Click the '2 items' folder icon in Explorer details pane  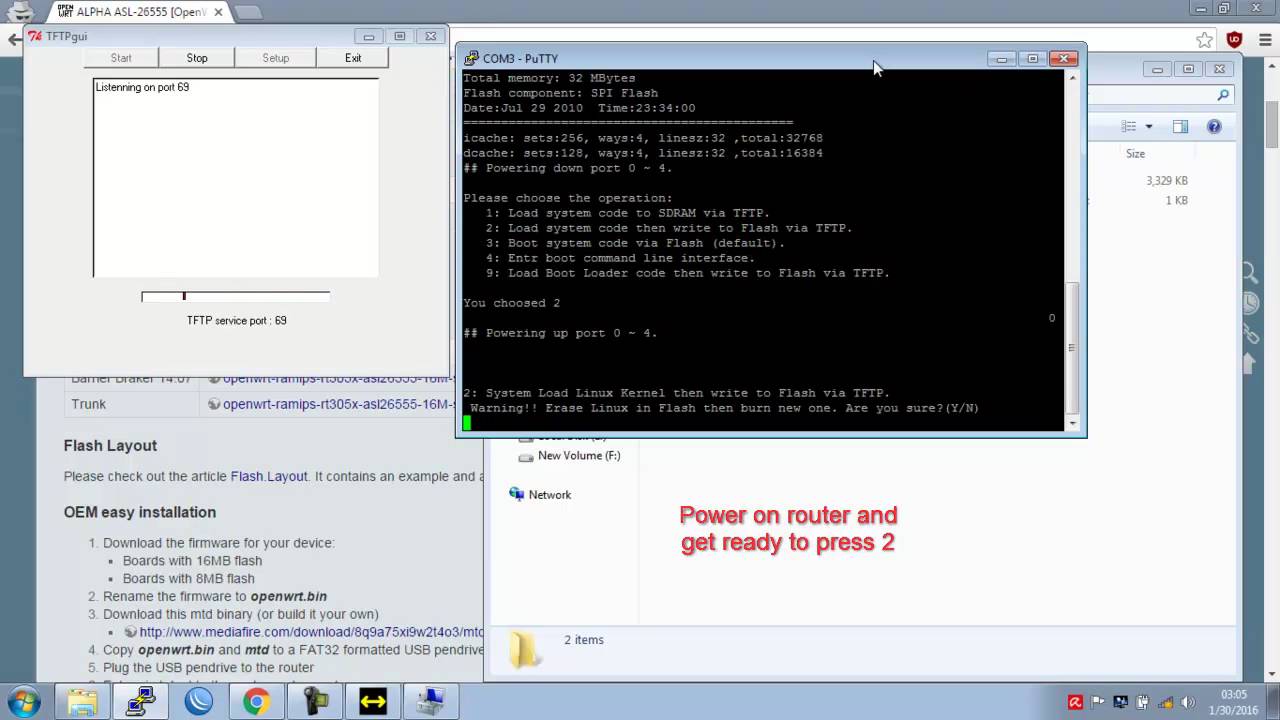525,650
